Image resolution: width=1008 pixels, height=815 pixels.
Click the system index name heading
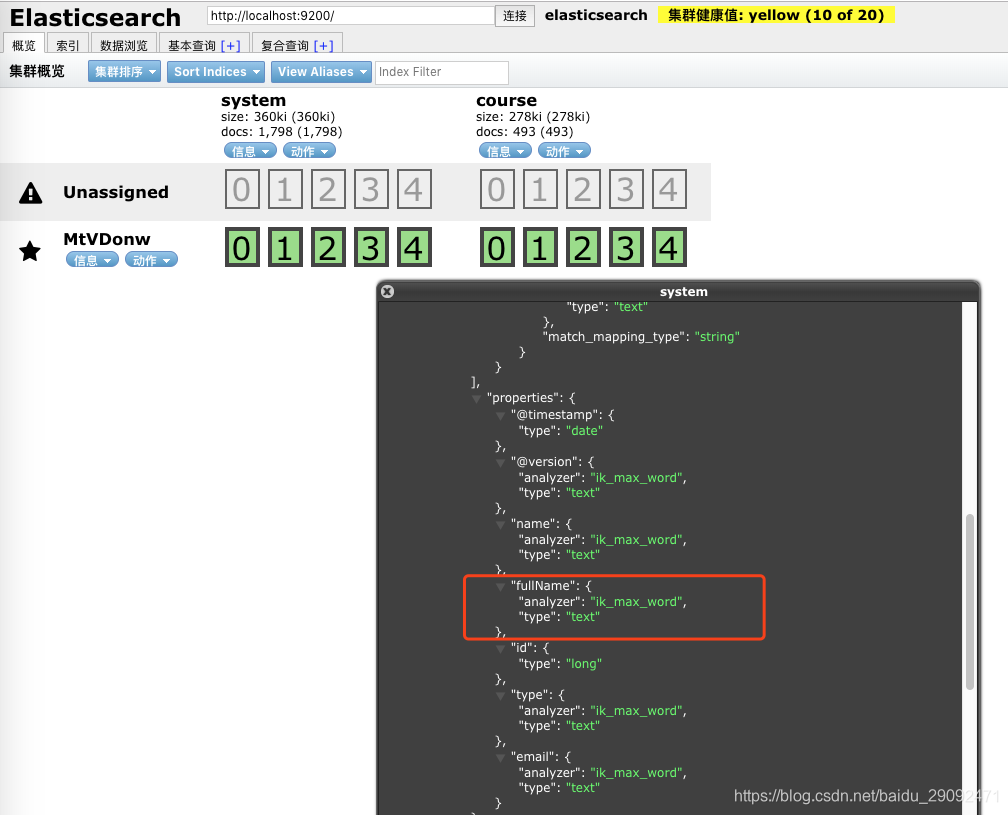(x=253, y=100)
